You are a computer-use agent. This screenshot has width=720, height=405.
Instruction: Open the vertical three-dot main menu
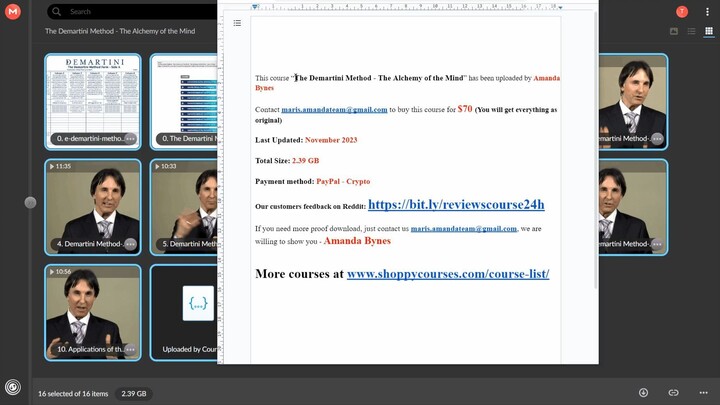(x=707, y=12)
